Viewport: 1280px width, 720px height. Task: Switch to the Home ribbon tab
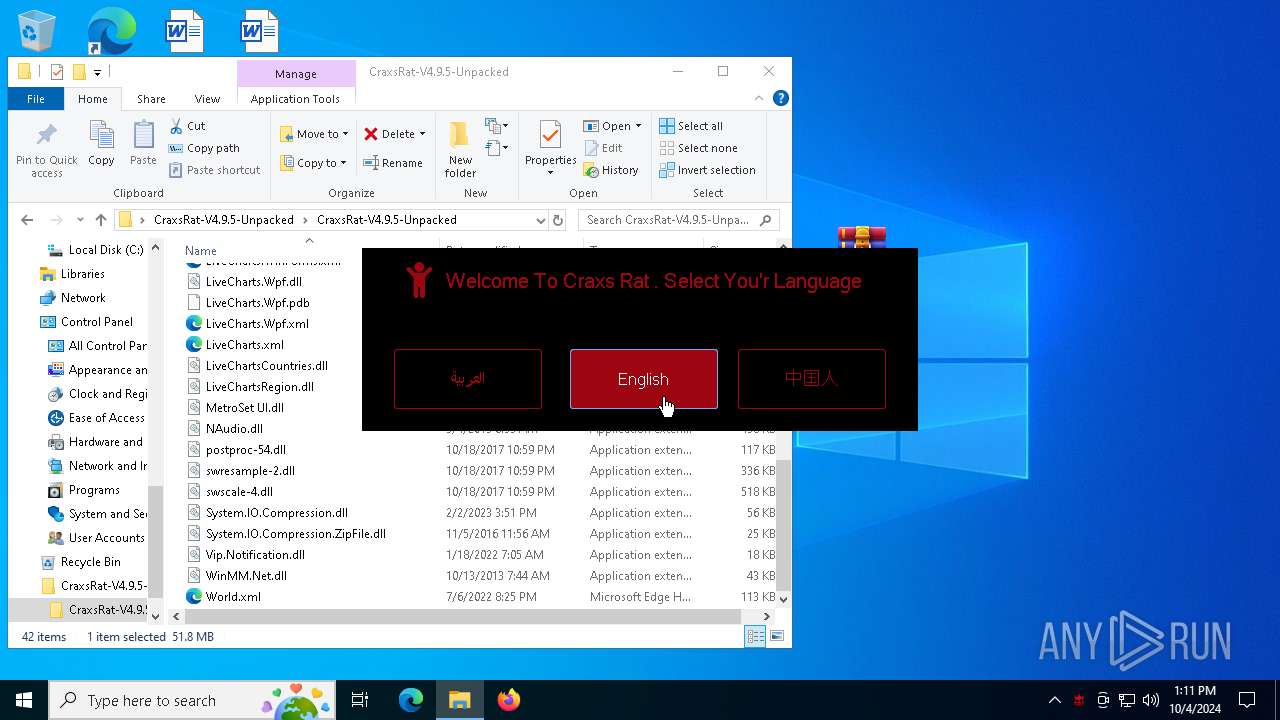pyautogui.click(x=93, y=99)
